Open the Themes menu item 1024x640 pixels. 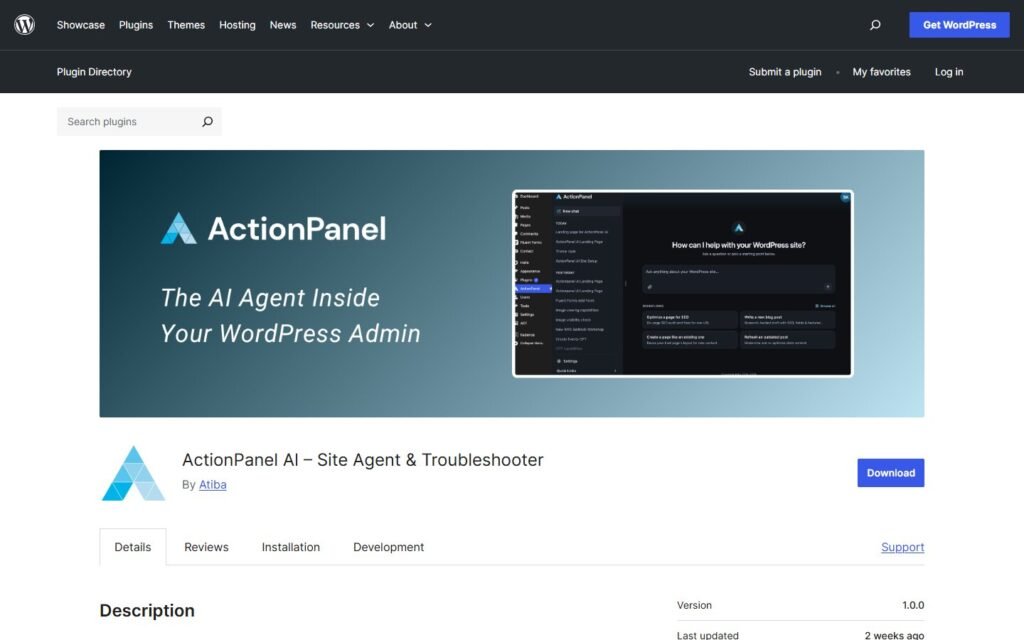186,25
